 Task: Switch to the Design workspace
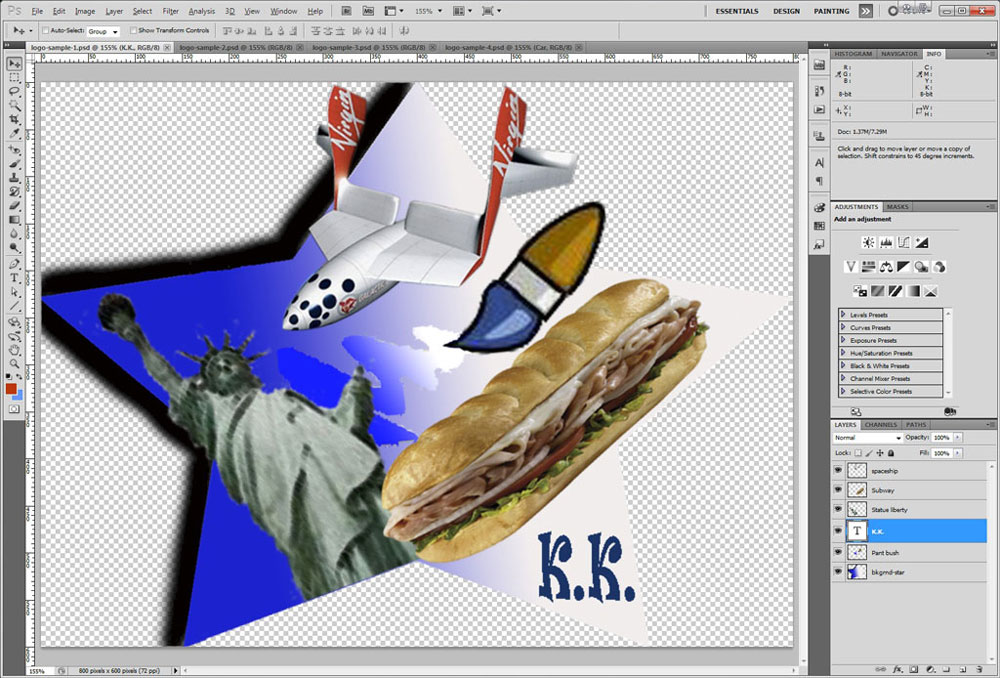786,11
